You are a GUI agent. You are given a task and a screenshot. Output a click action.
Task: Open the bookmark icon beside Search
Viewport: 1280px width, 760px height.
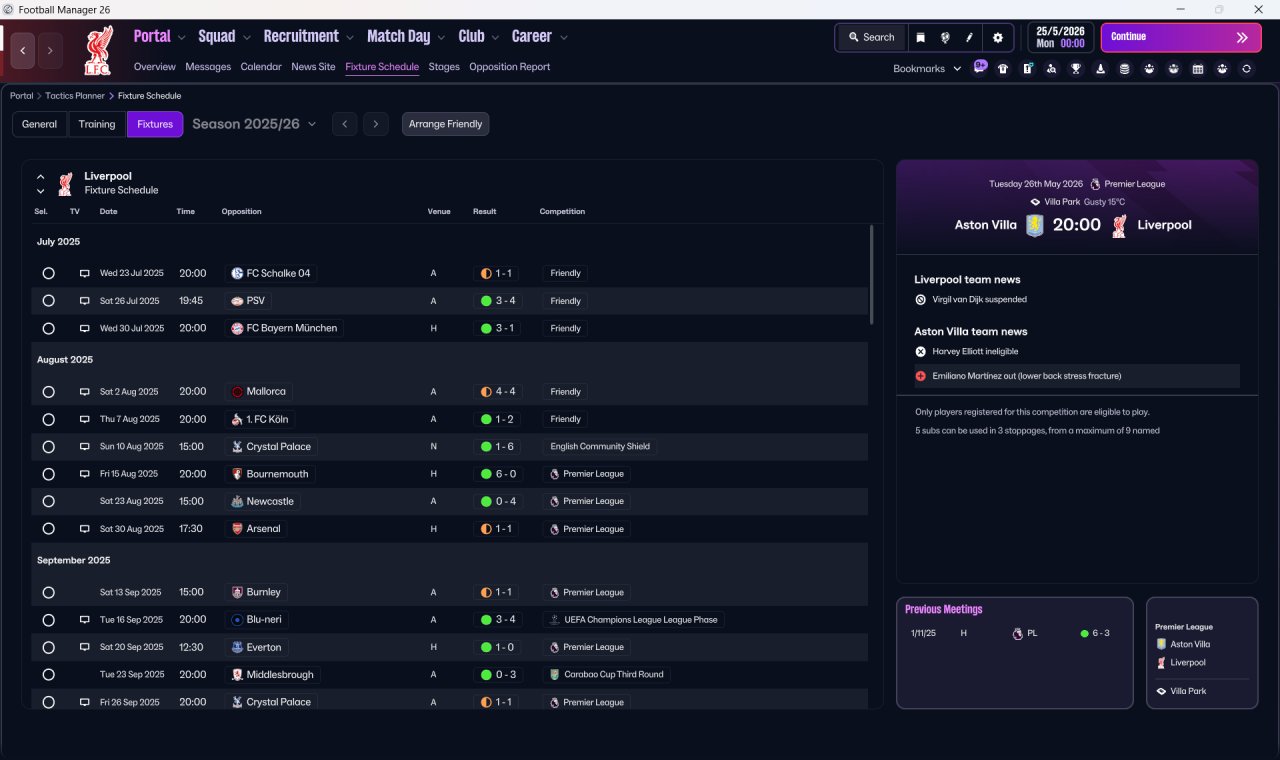pyautogui.click(x=920, y=37)
